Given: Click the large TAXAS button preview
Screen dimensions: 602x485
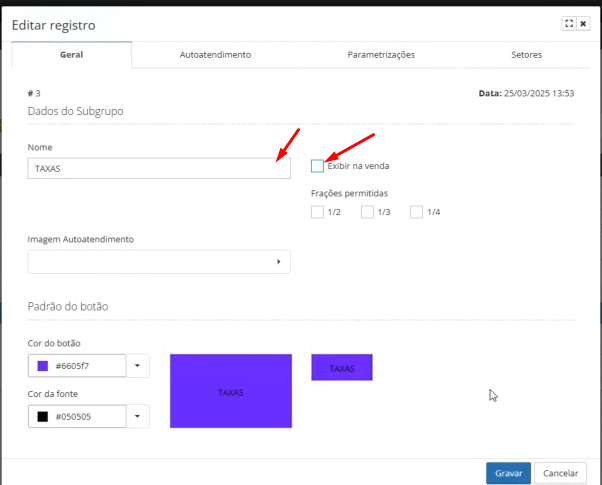Looking at the screenshot, I should [x=231, y=391].
